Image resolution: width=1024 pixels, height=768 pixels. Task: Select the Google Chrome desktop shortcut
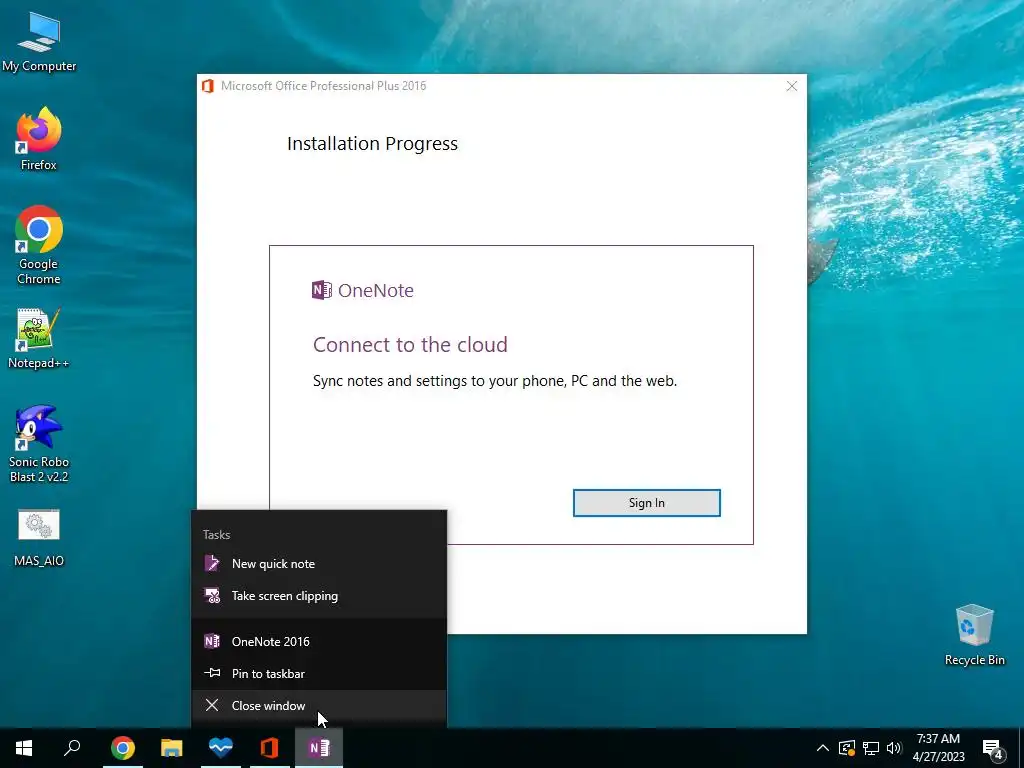coord(39,246)
